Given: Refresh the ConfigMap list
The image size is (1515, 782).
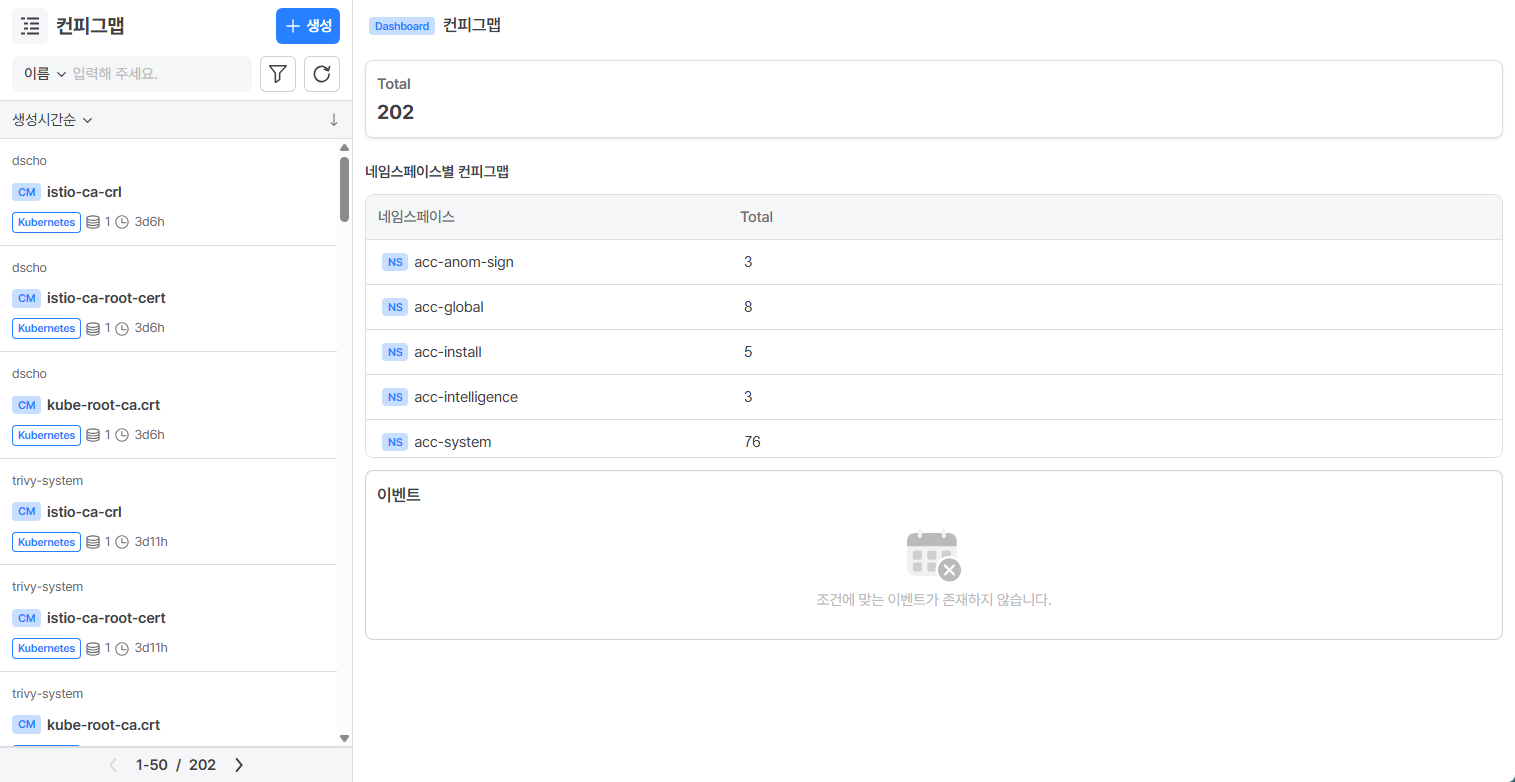Looking at the screenshot, I should [x=322, y=74].
